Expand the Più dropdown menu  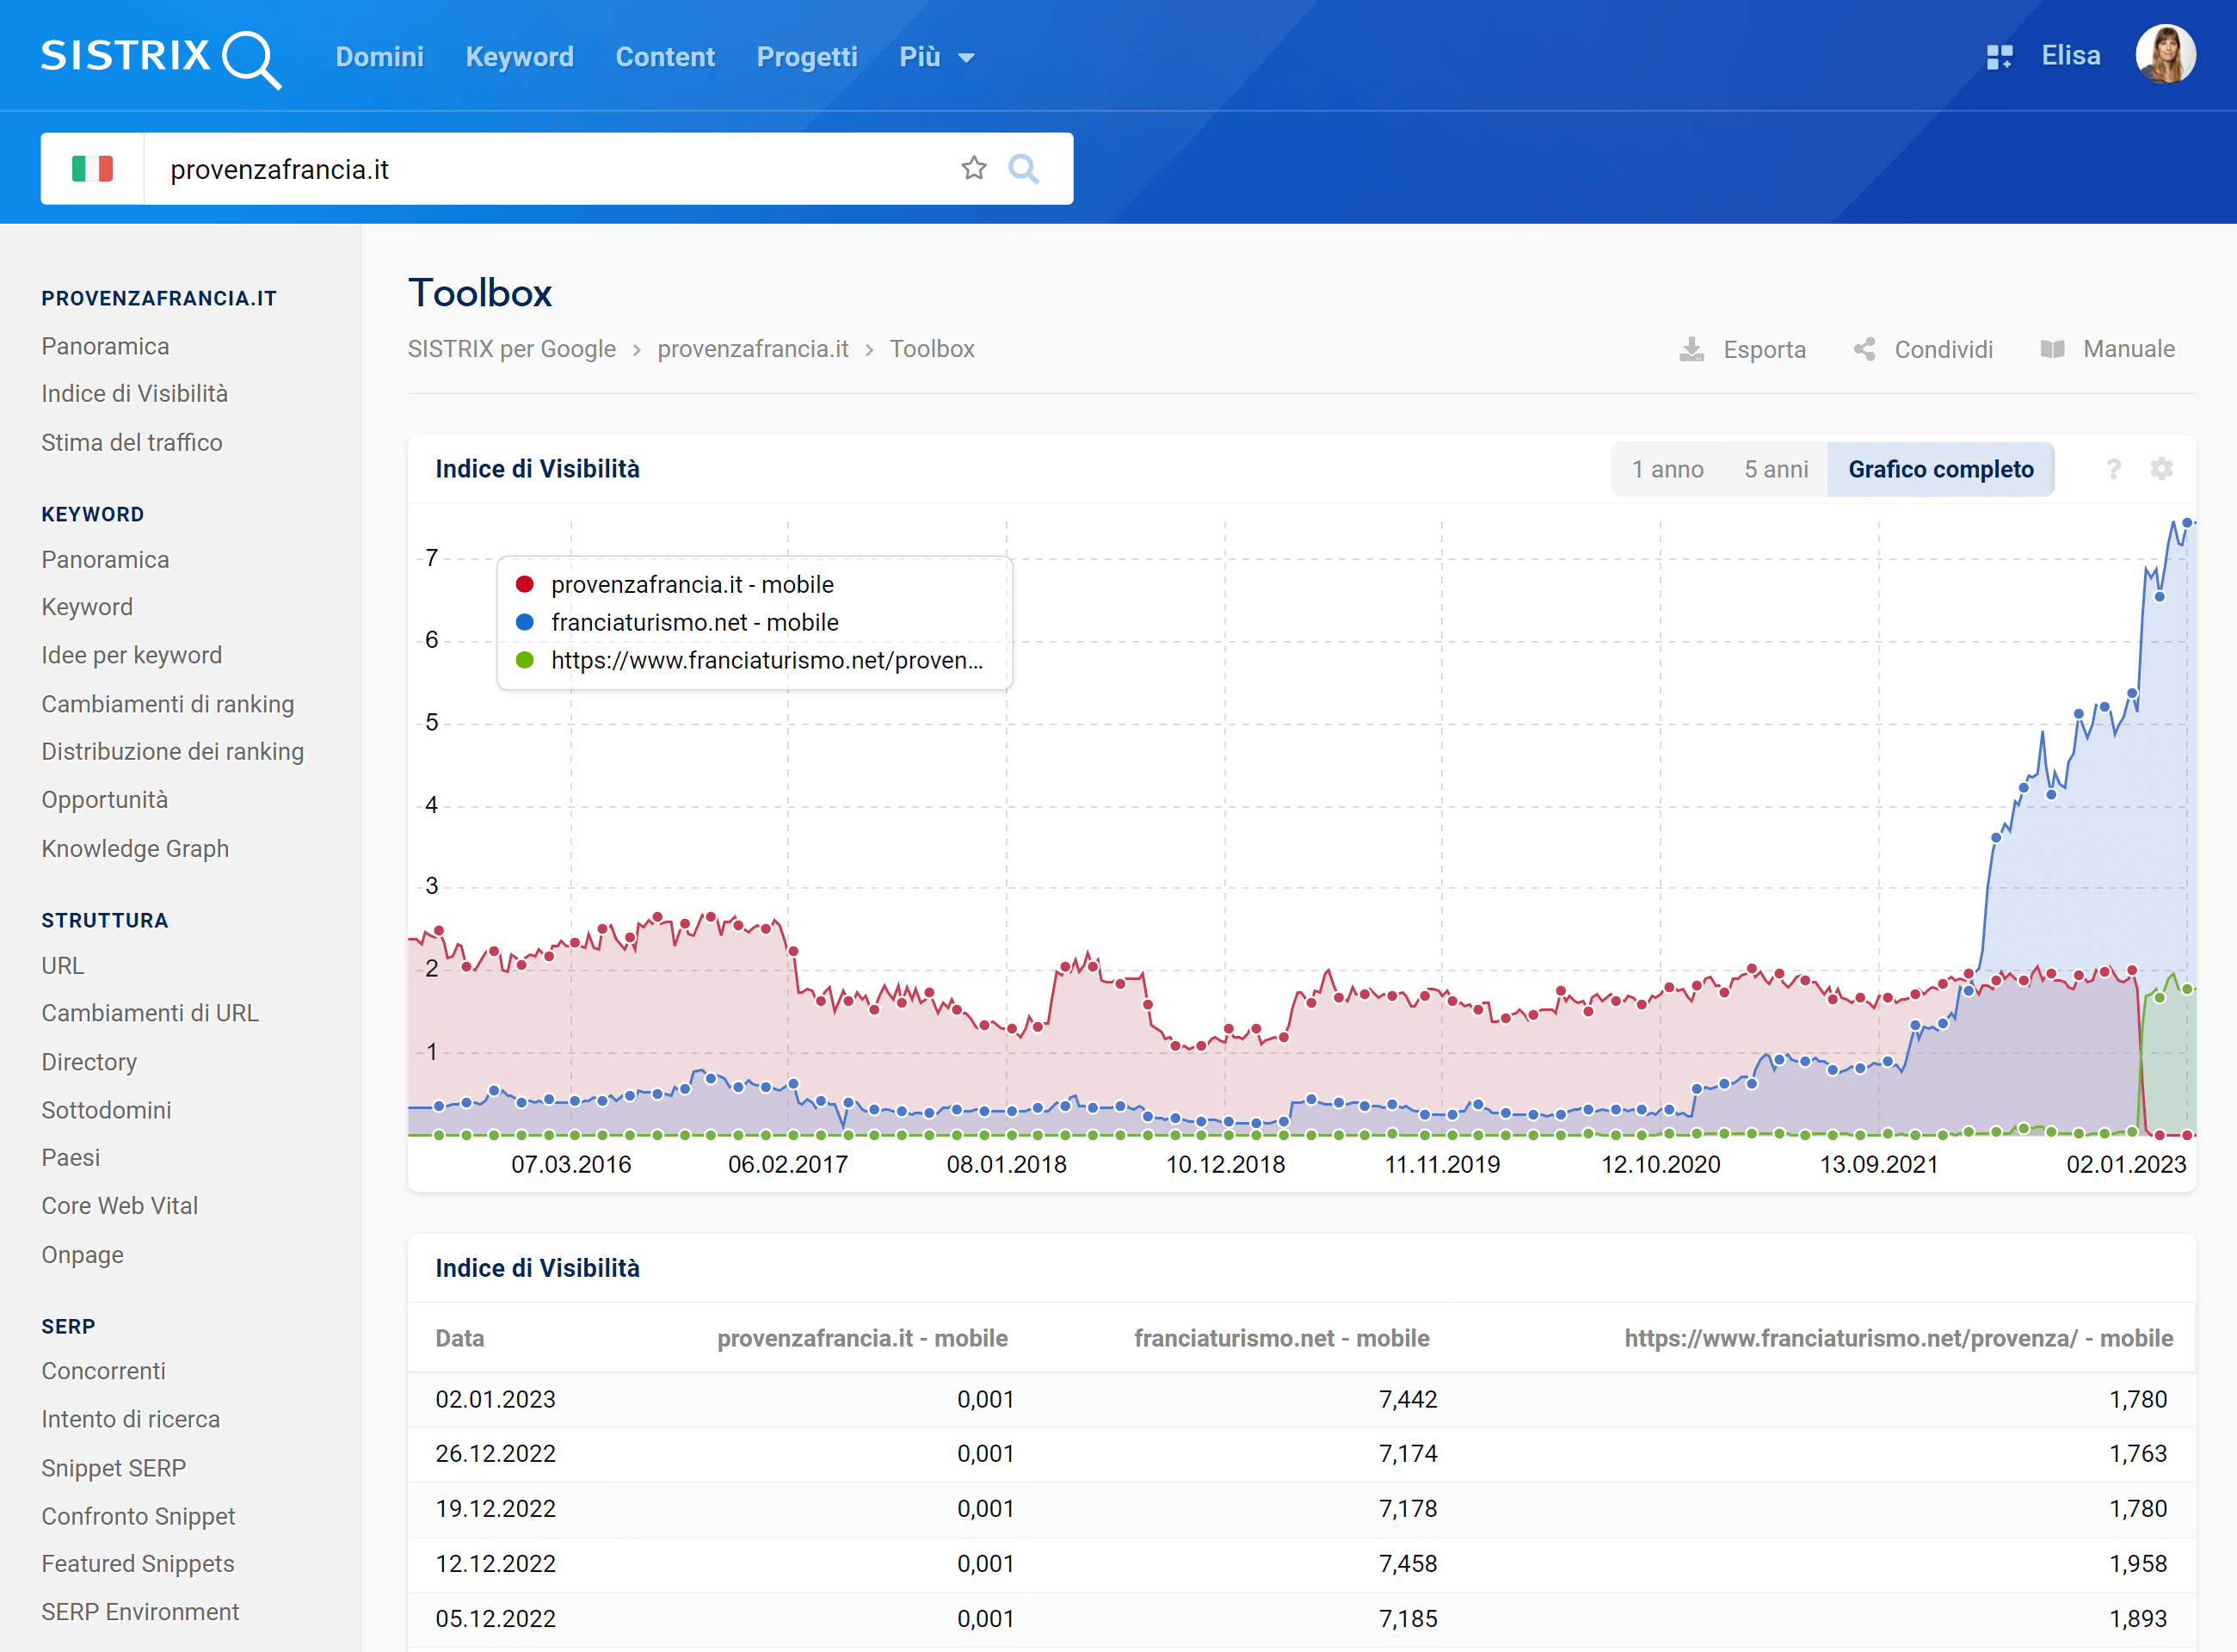pos(937,57)
